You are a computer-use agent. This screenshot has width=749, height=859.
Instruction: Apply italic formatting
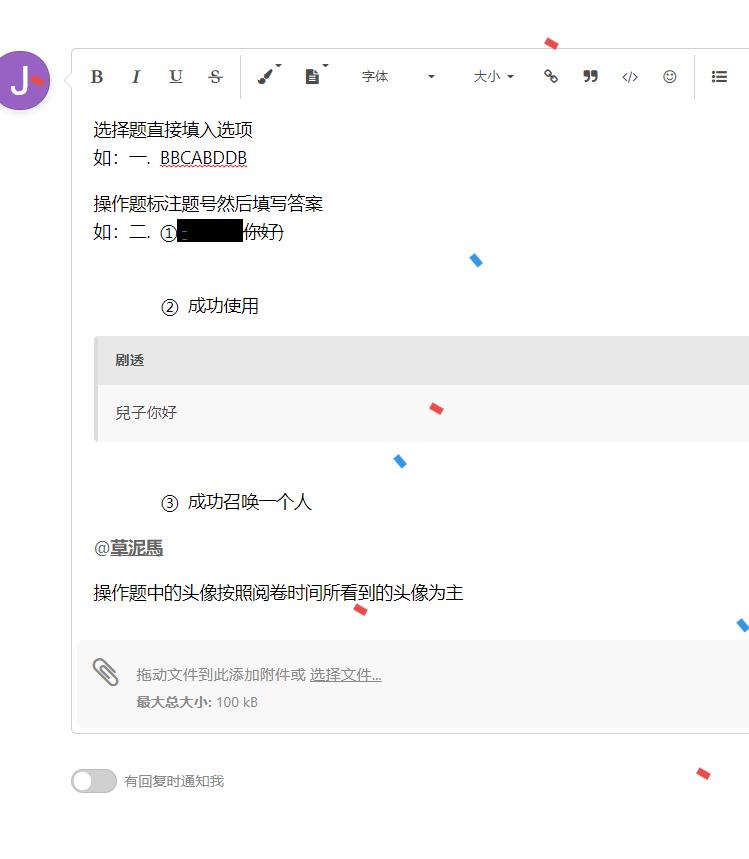point(136,77)
